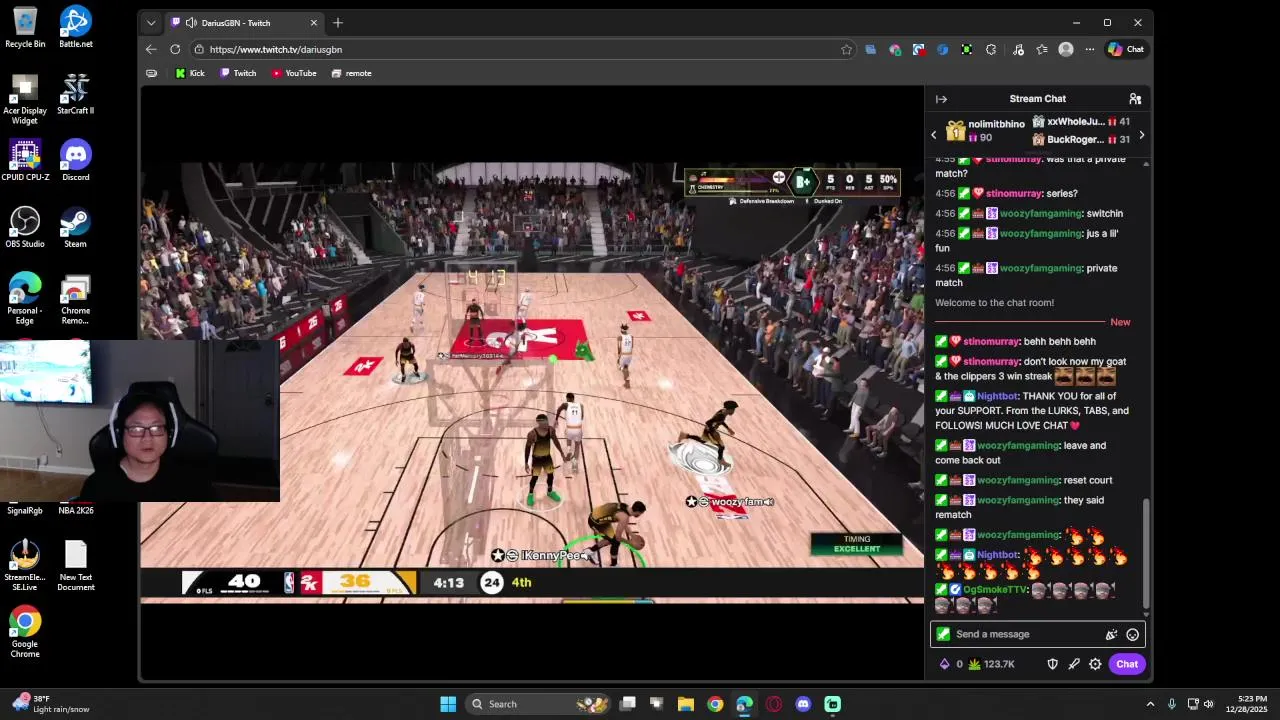Mute the DariusGBN tab audio icon
This screenshot has height=720, width=1280.
pyautogui.click(x=190, y=23)
